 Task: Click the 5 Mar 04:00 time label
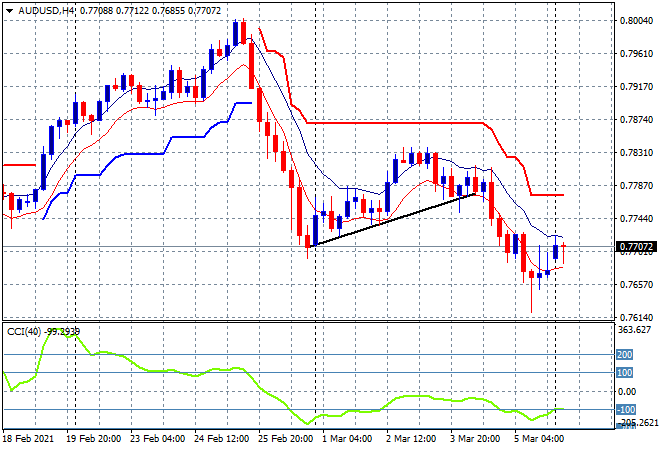tap(539, 439)
